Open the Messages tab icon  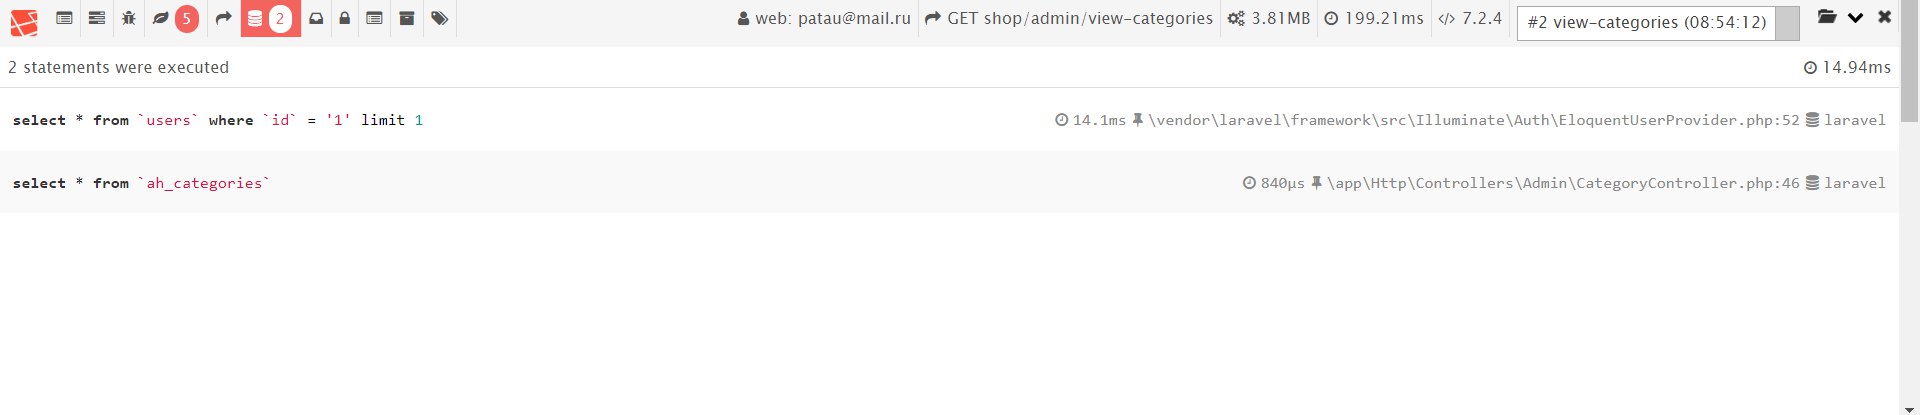tap(64, 18)
